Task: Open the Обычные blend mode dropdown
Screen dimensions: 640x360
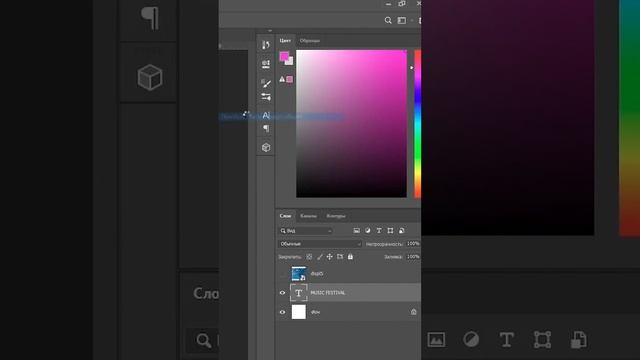Action: (x=320, y=244)
